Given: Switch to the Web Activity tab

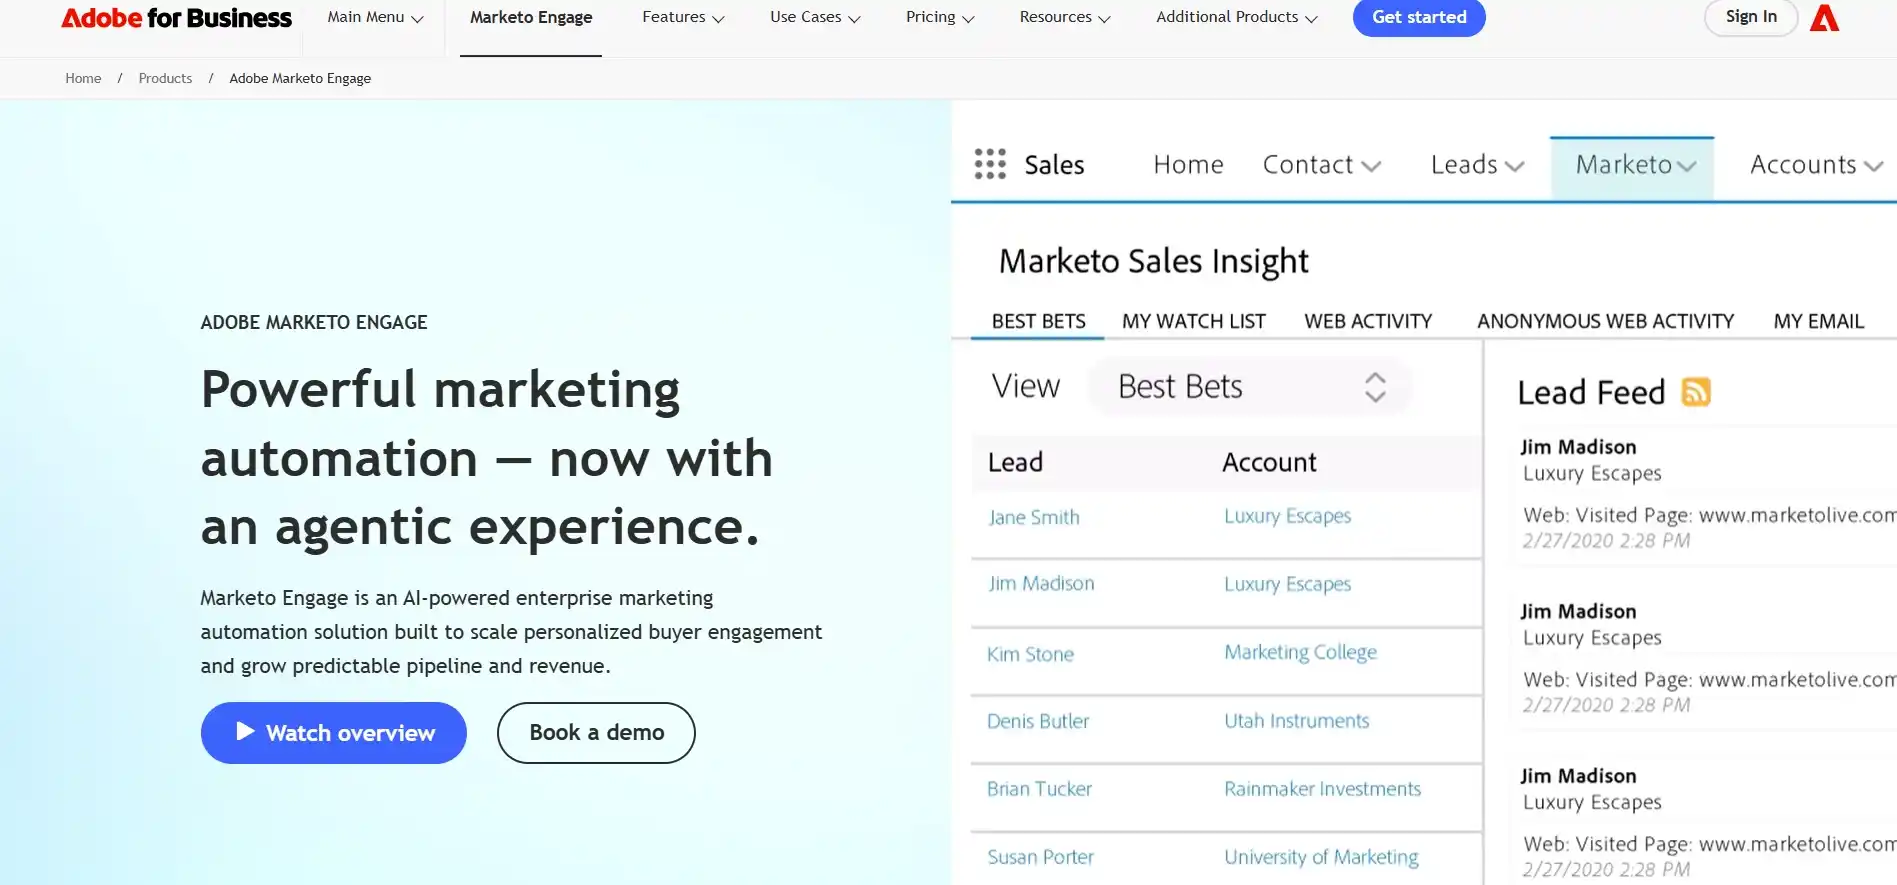Looking at the screenshot, I should click(1368, 321).
